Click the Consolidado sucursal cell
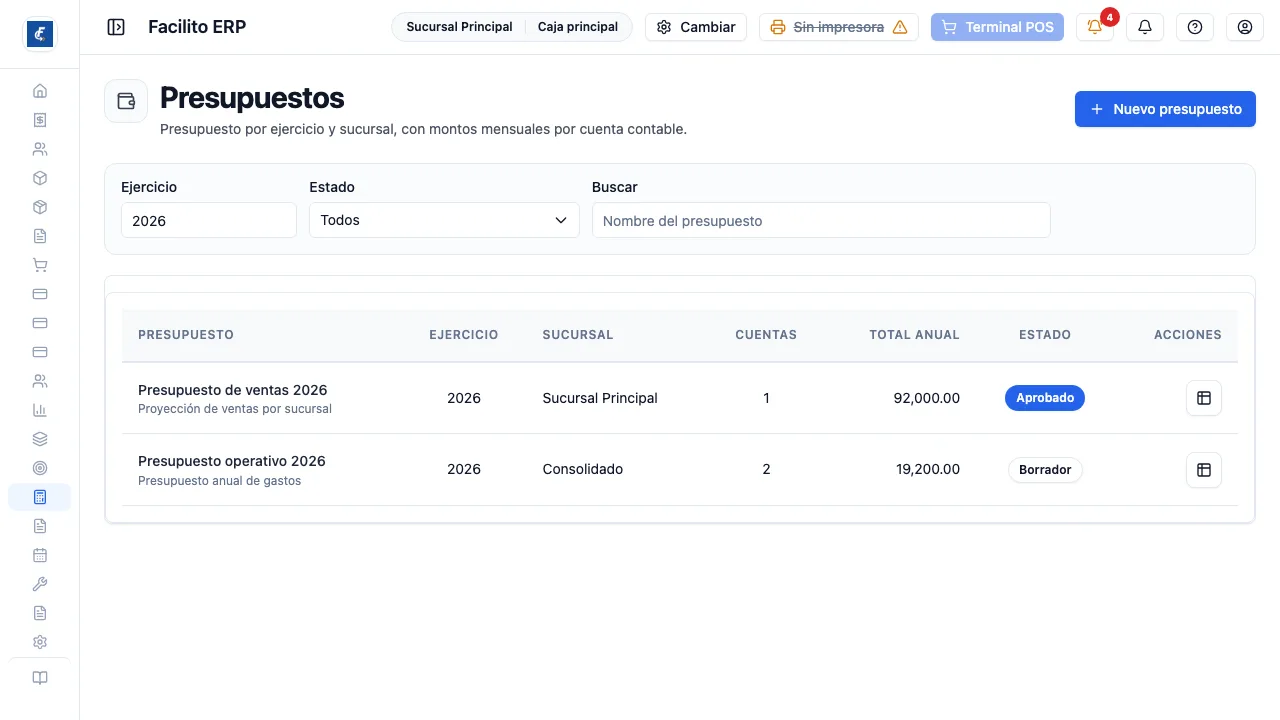The height and width of the screenshot is (720, 1280). [583, 469]
